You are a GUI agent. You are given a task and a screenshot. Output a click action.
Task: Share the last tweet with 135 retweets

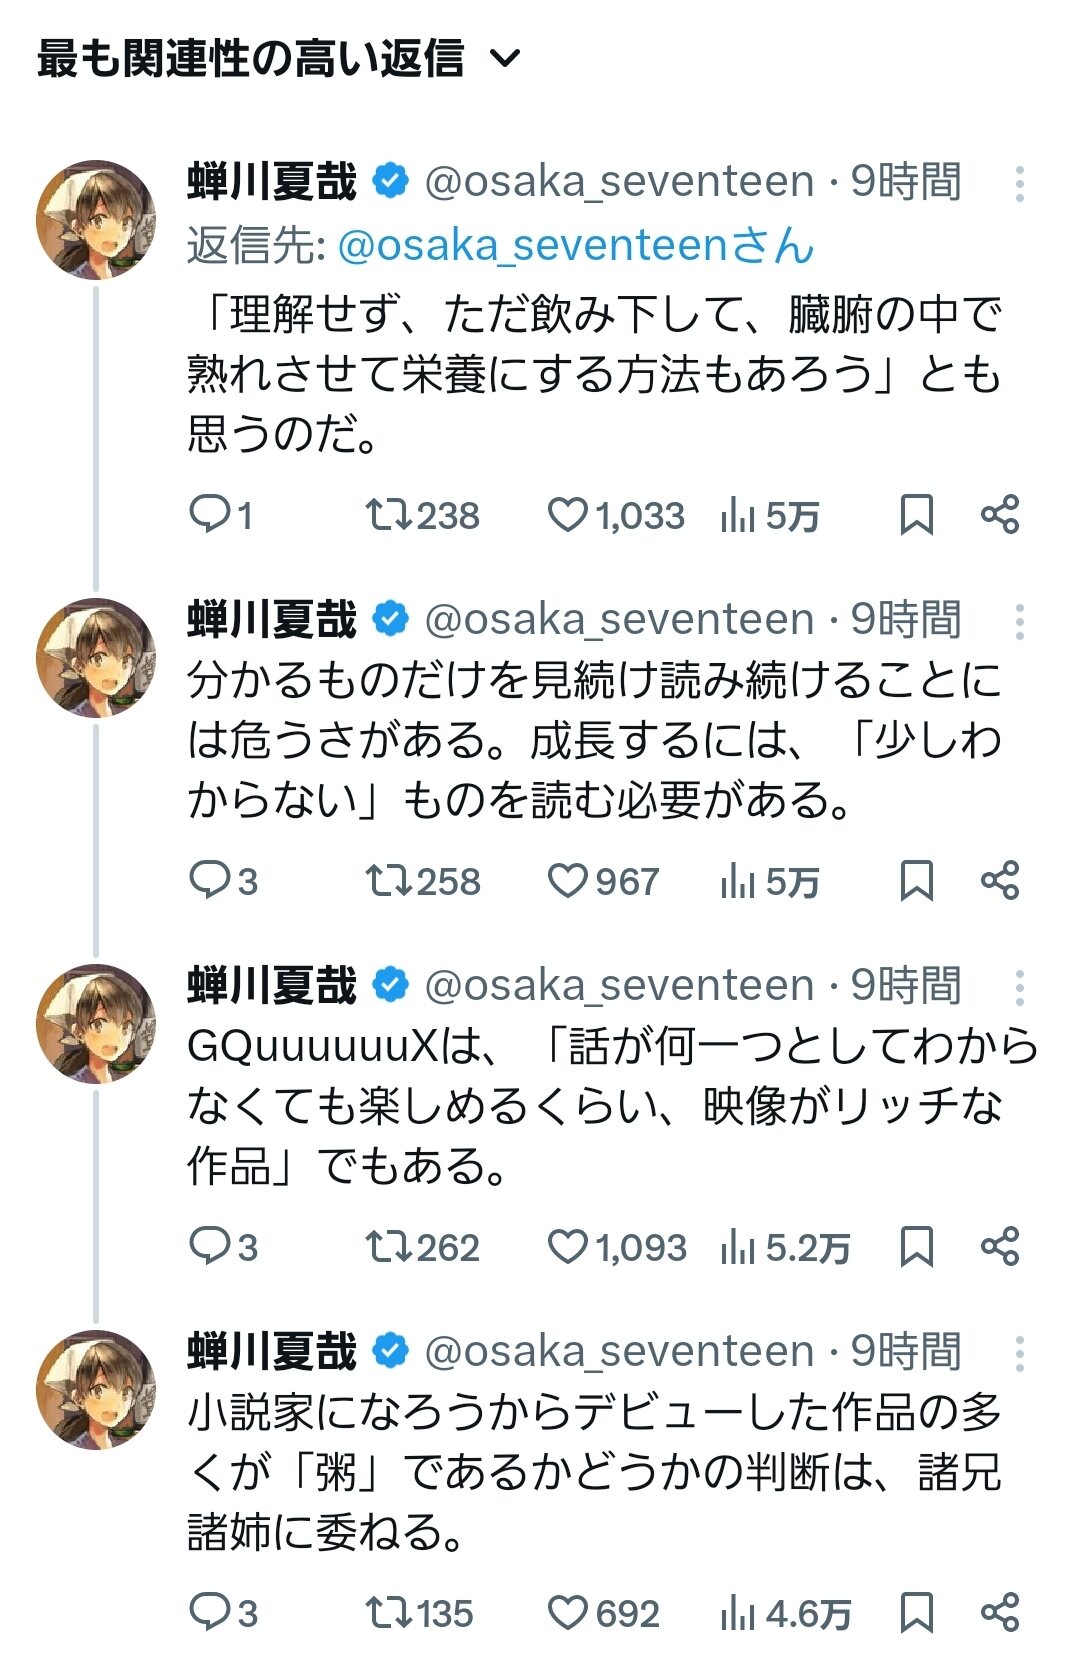pyautogui.click(x=1000, y=1613)
